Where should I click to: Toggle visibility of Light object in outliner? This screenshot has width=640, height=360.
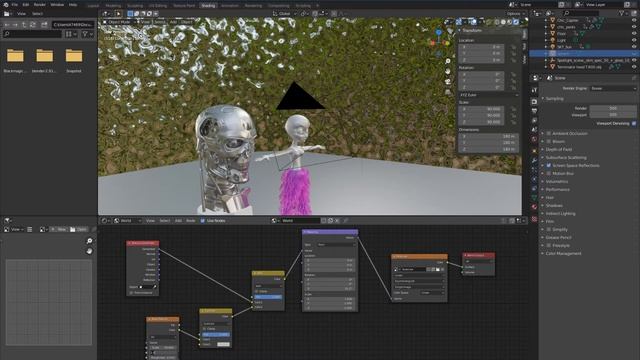coord(634,40)
